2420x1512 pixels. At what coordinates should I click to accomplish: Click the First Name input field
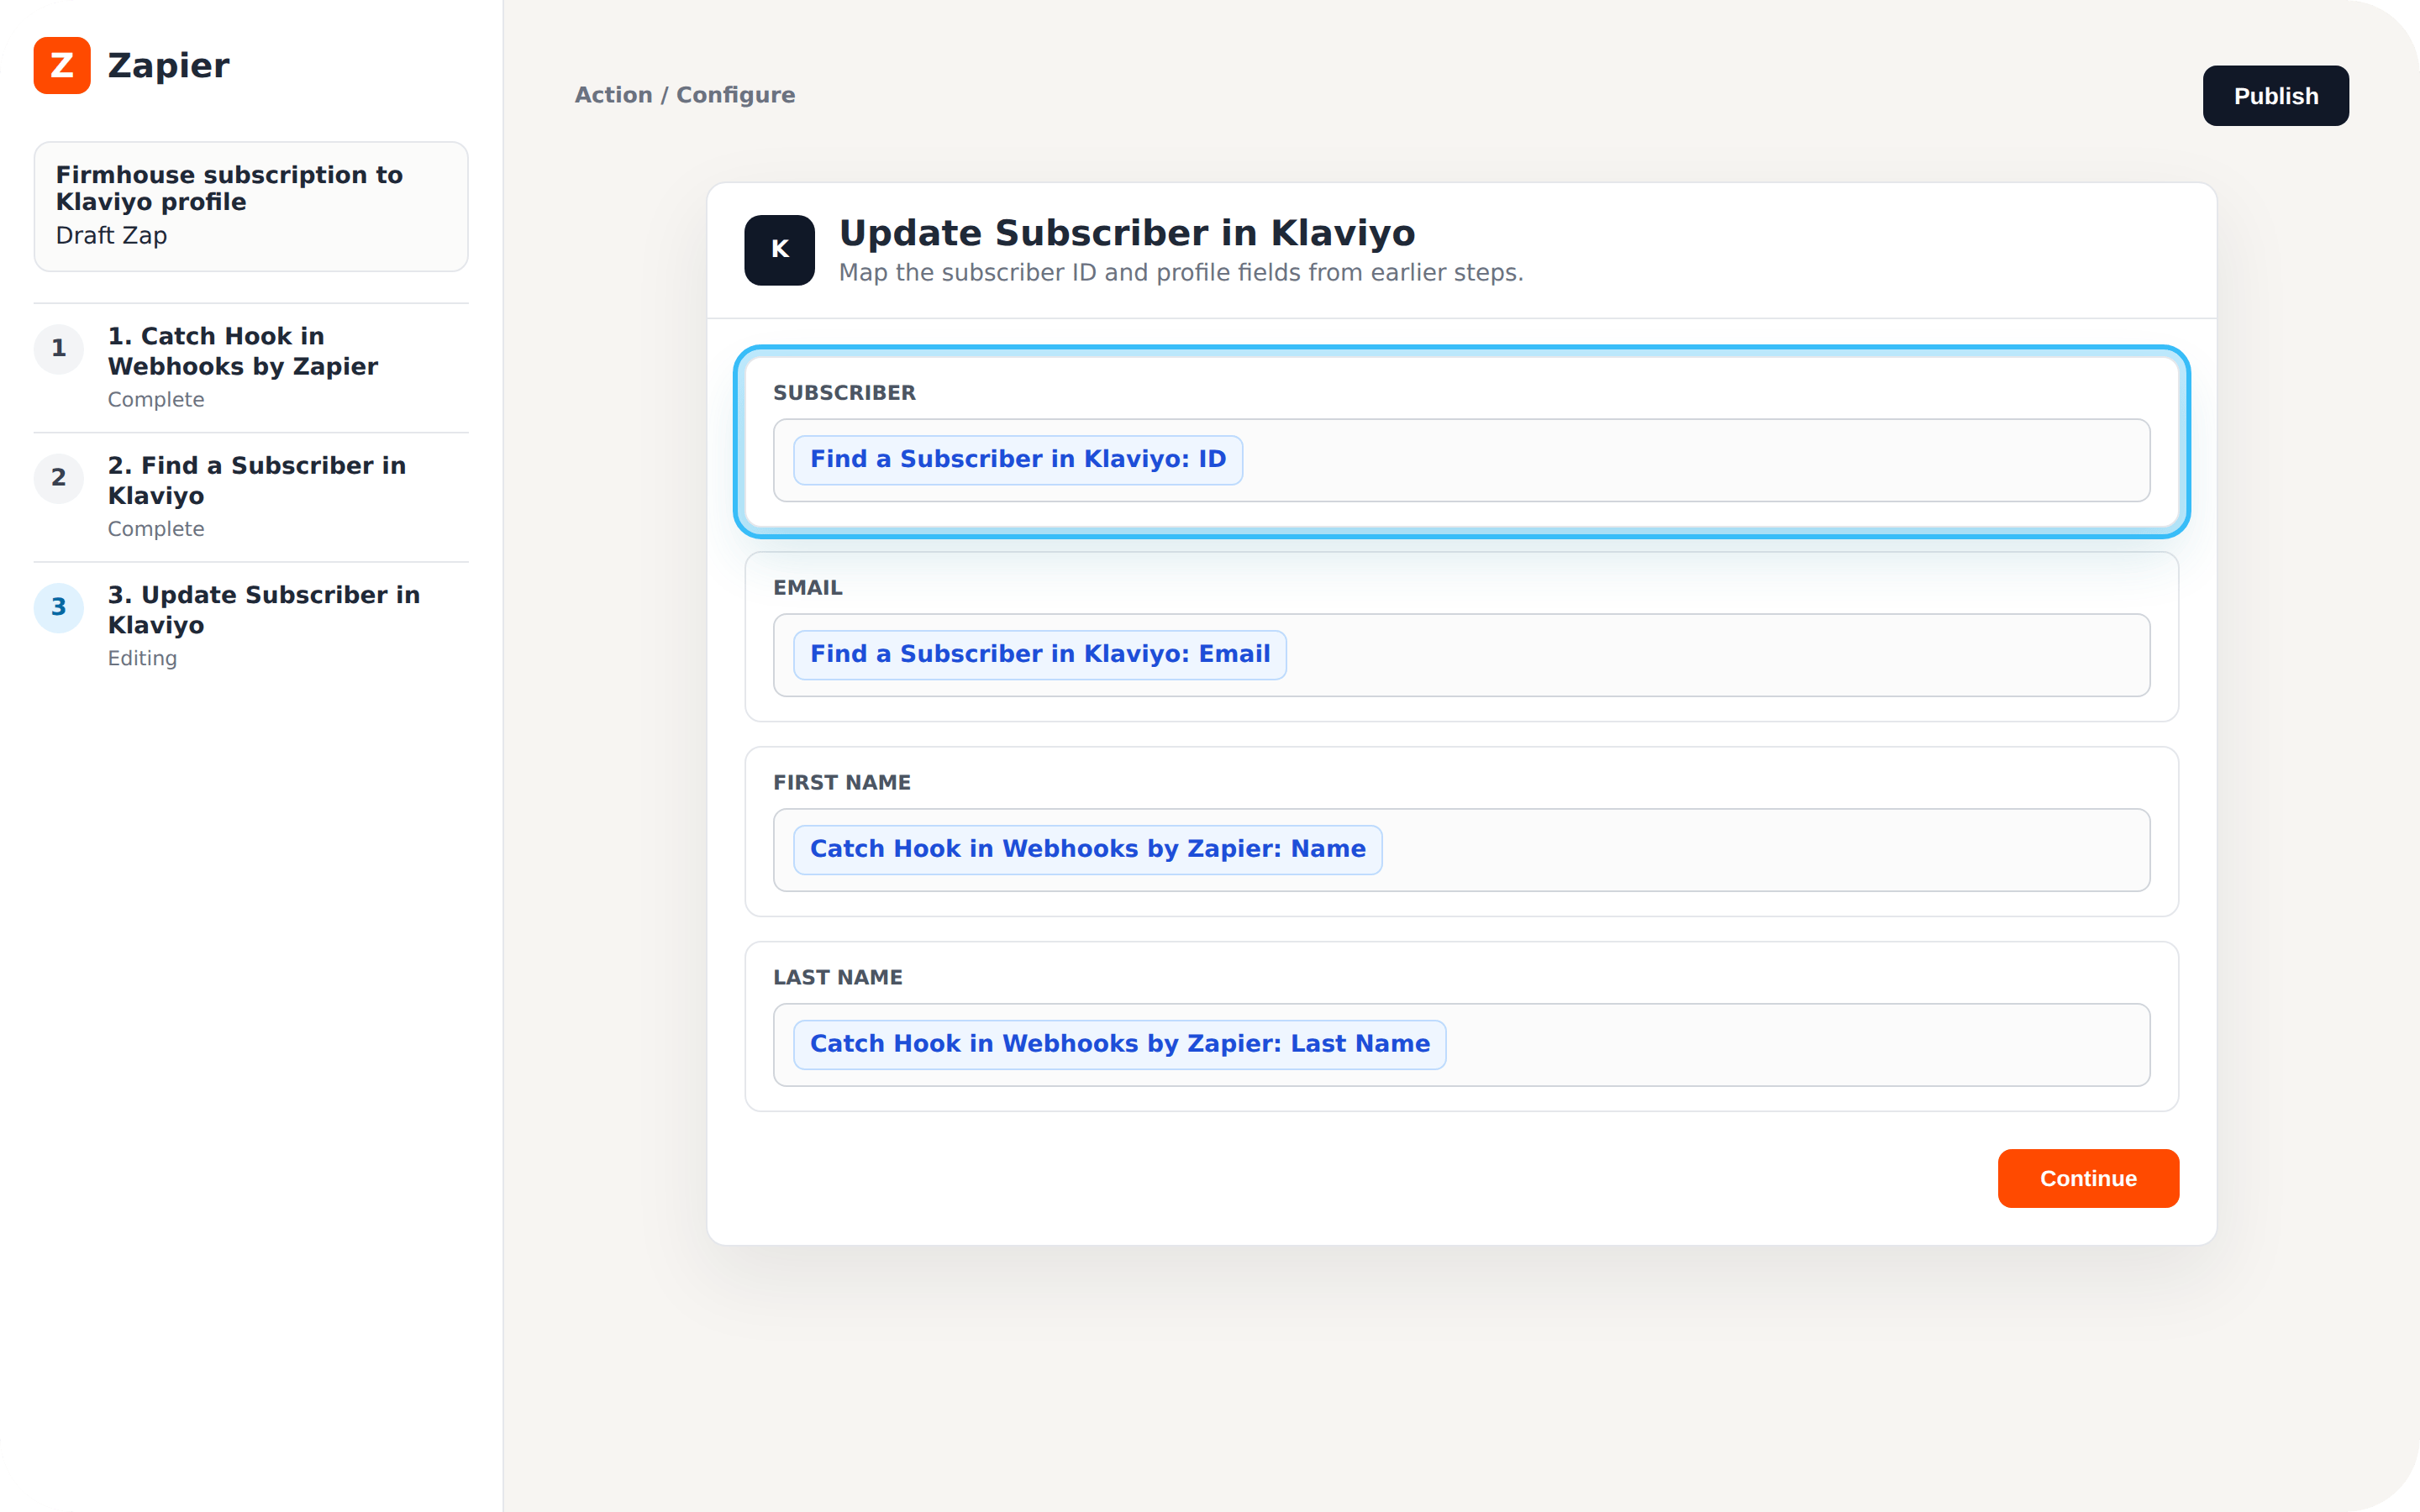tap(1461, 850)
